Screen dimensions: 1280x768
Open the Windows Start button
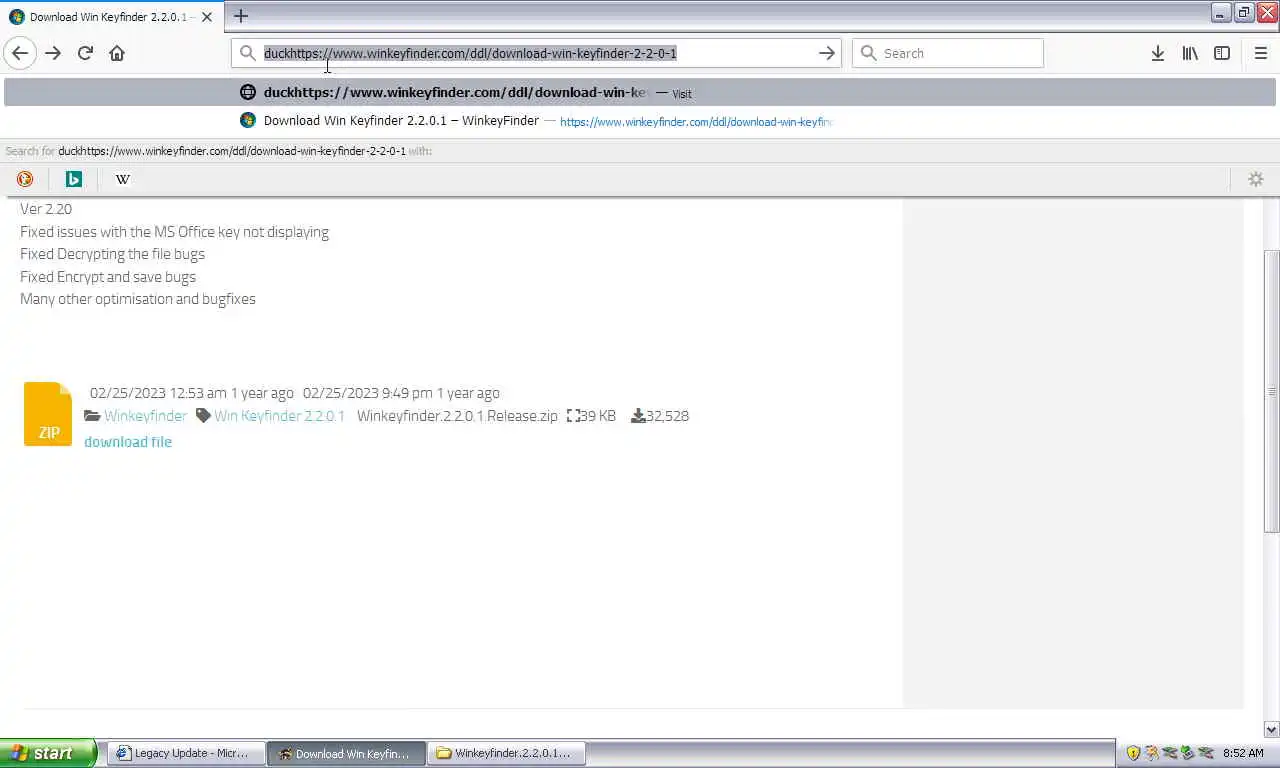(x=48, y=753)
